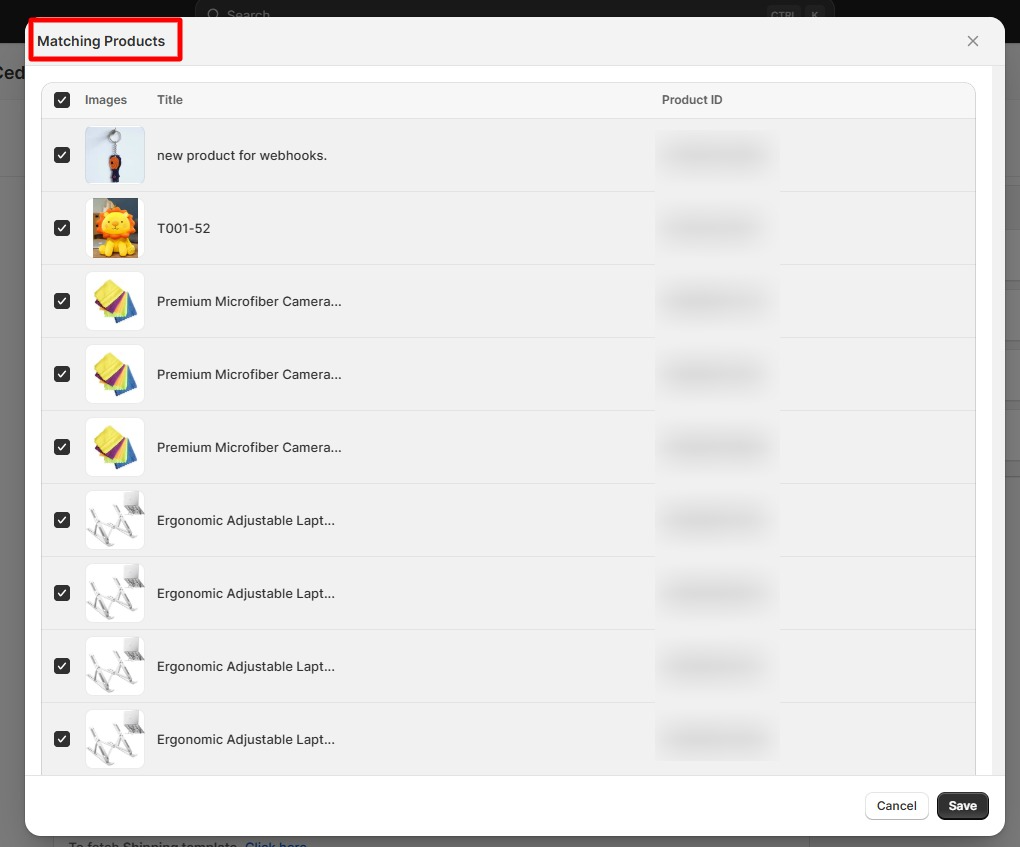Click the Images column header

105,100
